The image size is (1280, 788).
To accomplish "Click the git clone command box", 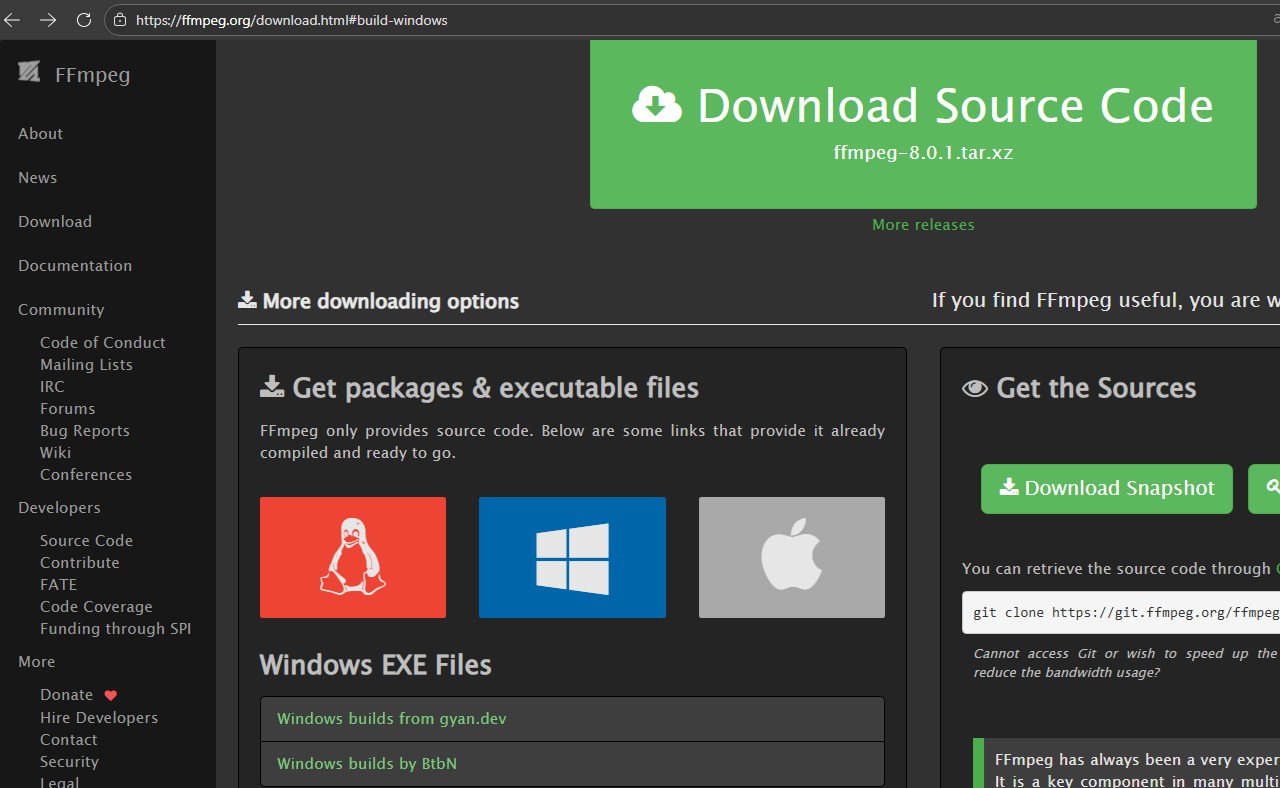I will coord(1121,612).
